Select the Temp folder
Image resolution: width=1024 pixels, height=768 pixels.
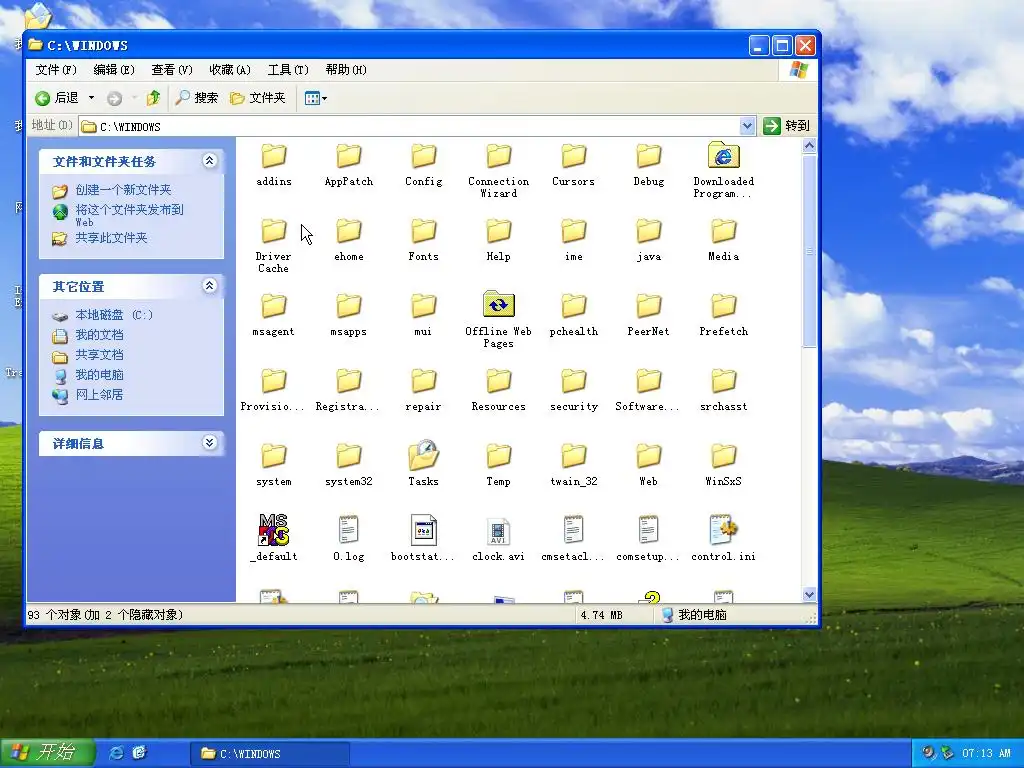click(498, 466)
